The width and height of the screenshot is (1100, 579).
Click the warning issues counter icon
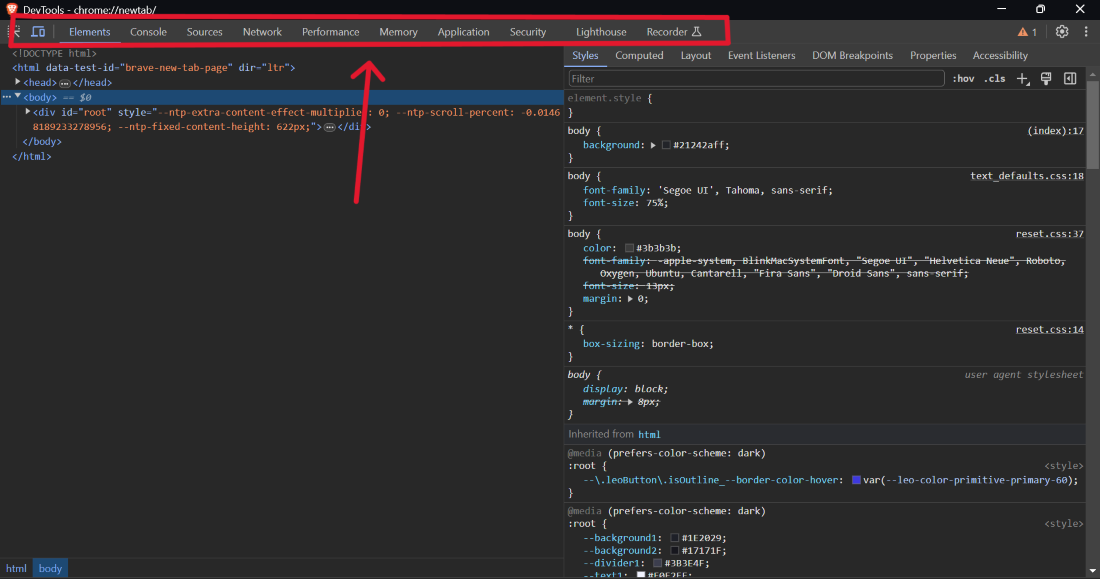[x=1027, y=32]
